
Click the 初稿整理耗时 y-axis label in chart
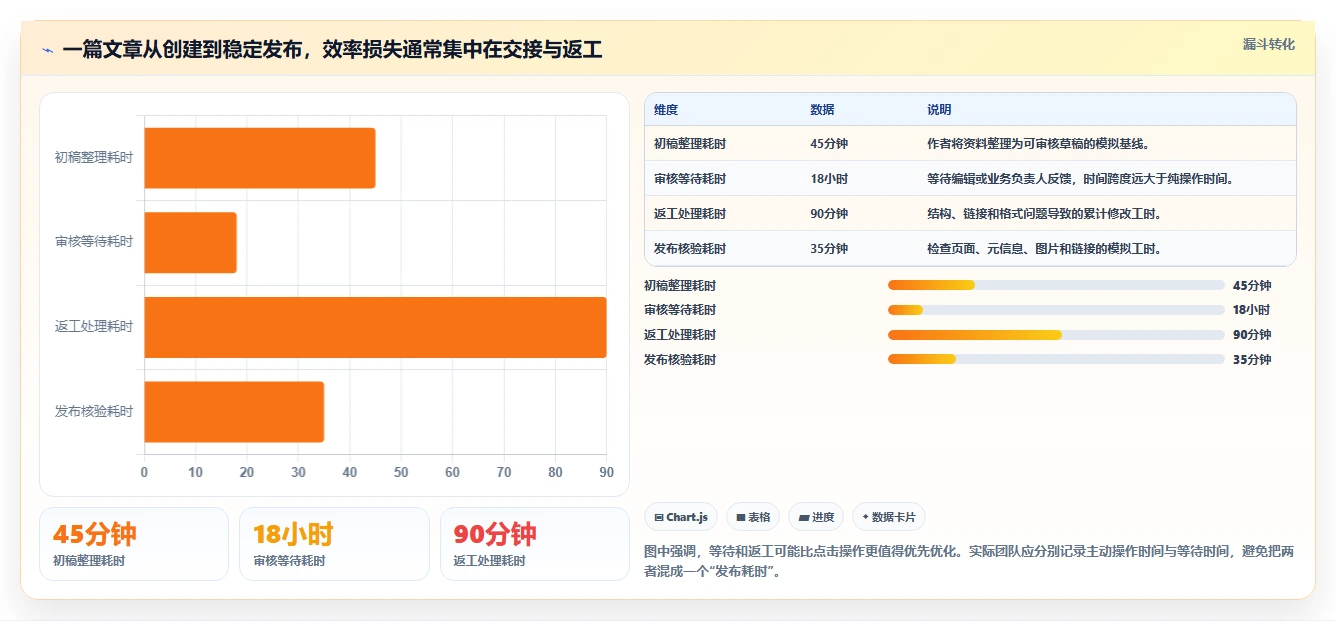pos(94,158)
